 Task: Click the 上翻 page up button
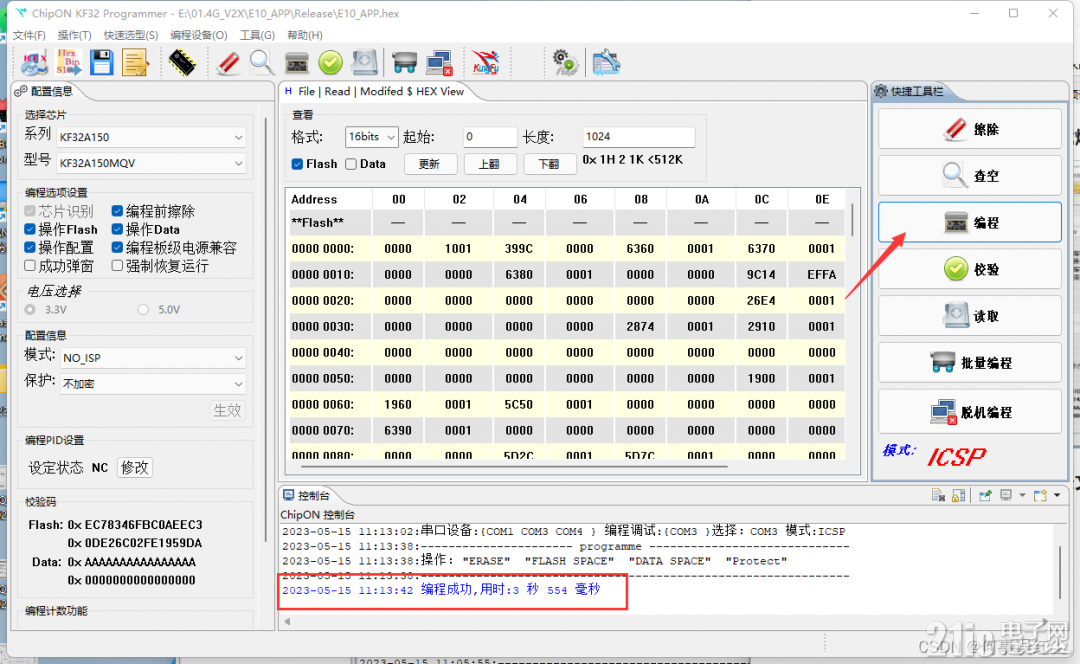(x=489, y=164)
